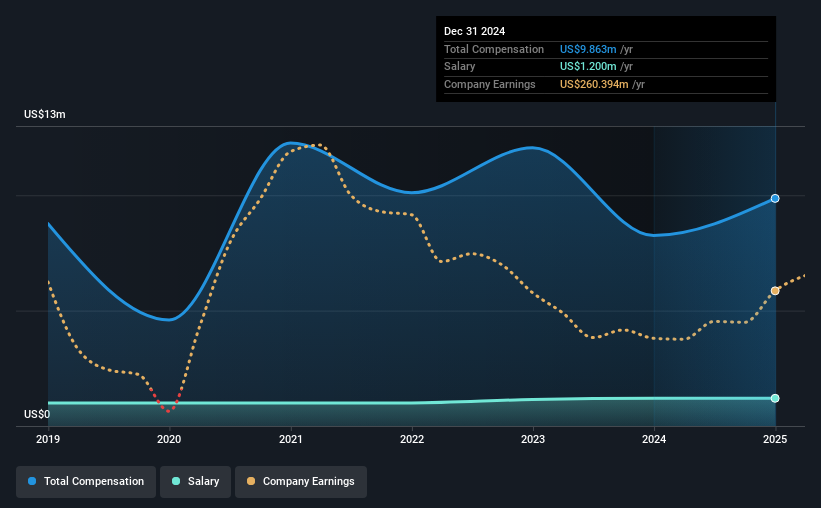Click the US$260.394m company earnings value

[x=594, y=84]
